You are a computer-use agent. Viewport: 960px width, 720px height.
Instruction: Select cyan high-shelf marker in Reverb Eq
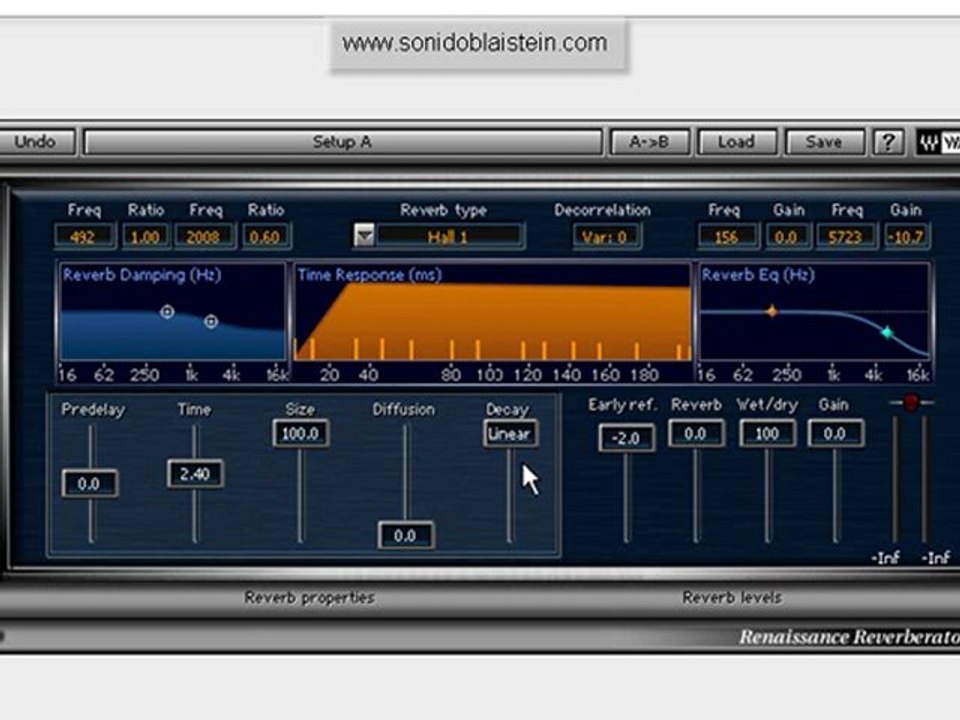pos(887,332)
